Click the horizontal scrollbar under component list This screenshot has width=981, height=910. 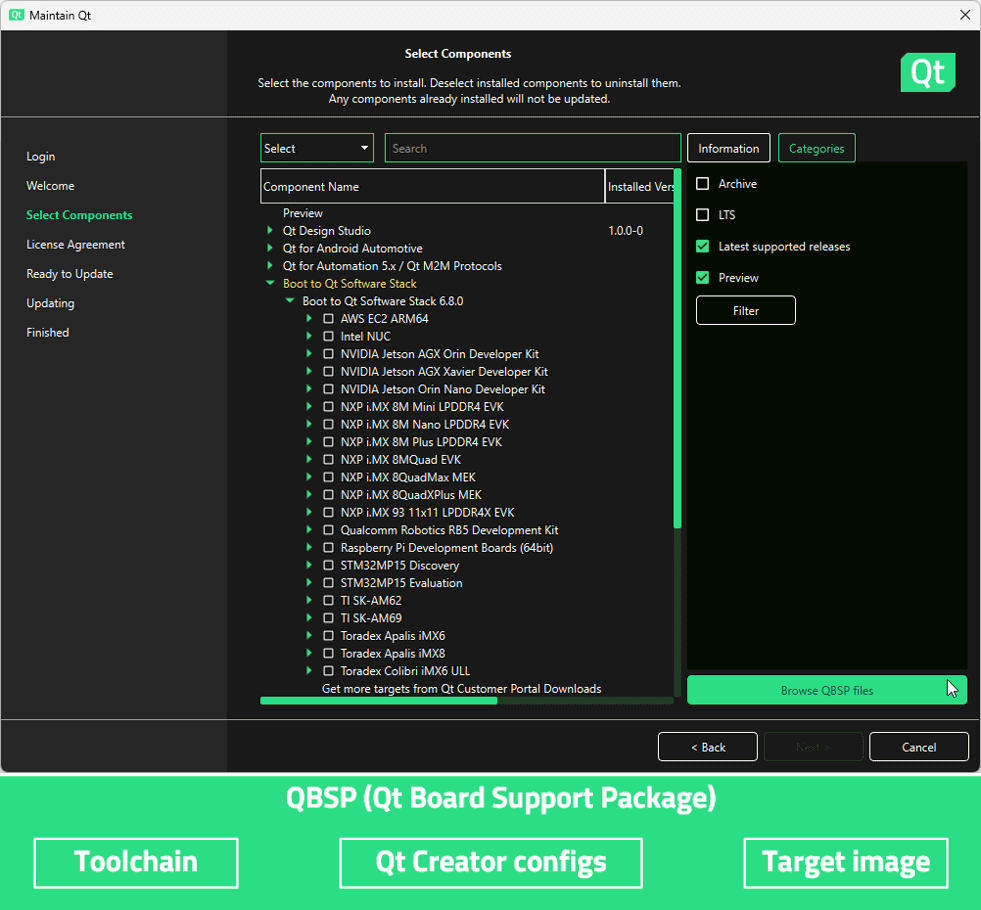click(x=379, y=701)
